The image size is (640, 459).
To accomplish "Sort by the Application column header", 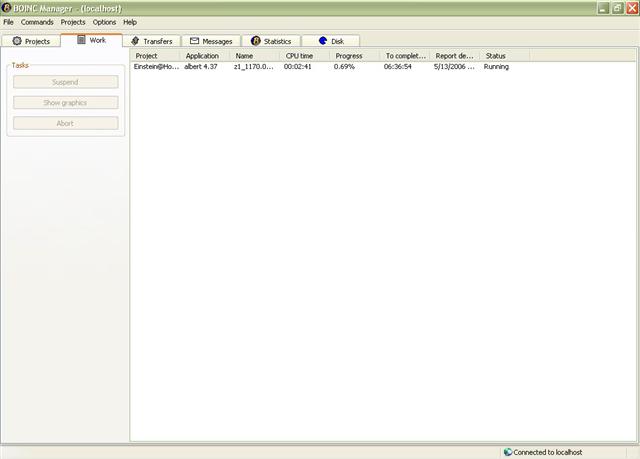I will tap(205, 56).
